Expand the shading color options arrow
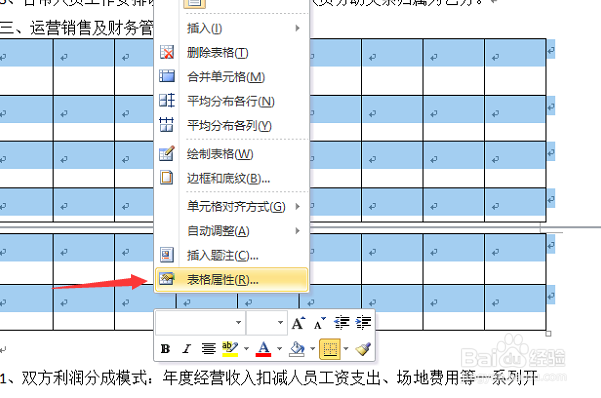The width and height of the screenshot is (601, 398). [313, 349]
